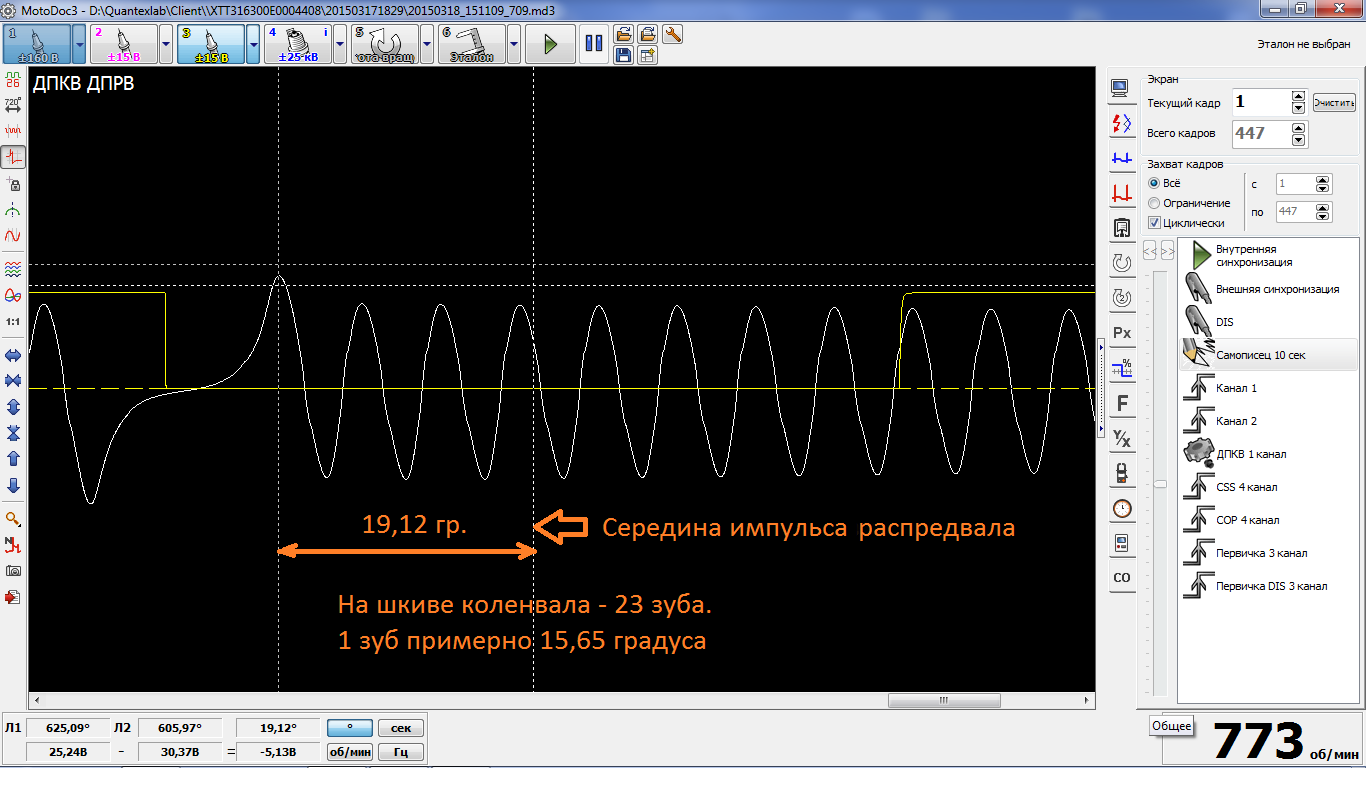Image resolution: width=1366 pixels, height=800 pixels.
Task: Click the camera screenshot icon
Action: pos(14,570)
